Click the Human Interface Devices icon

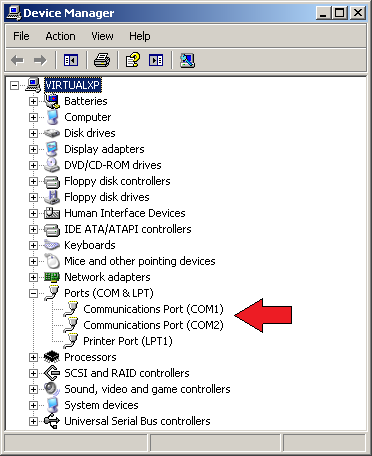click(x=52, y=213)
